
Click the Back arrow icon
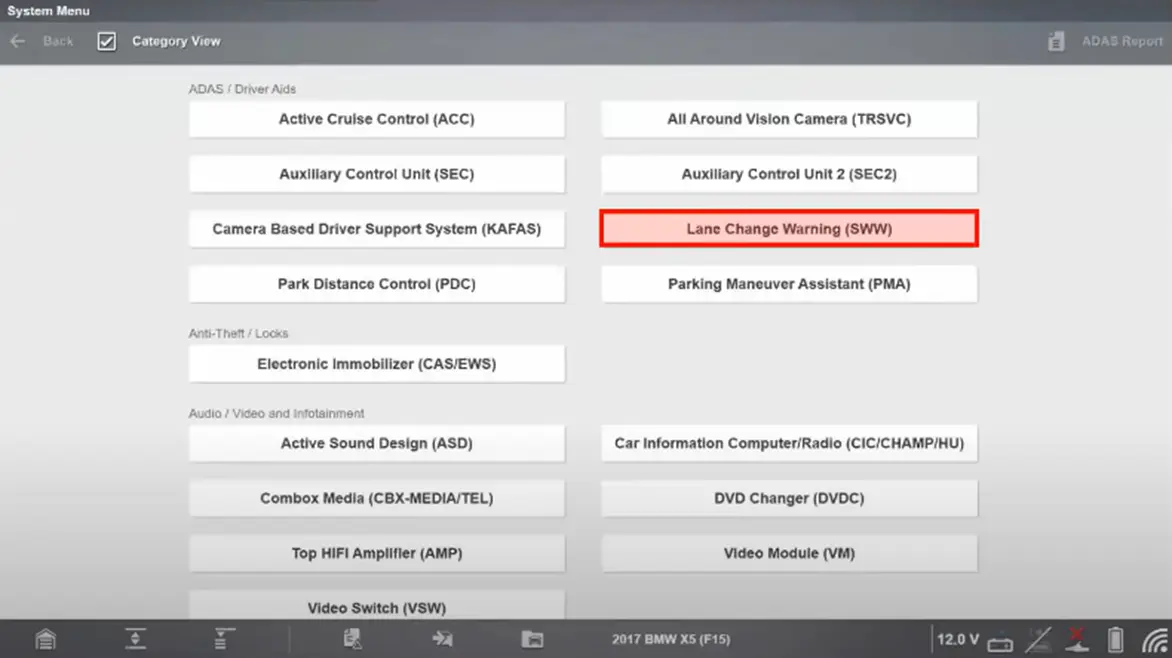18,41
